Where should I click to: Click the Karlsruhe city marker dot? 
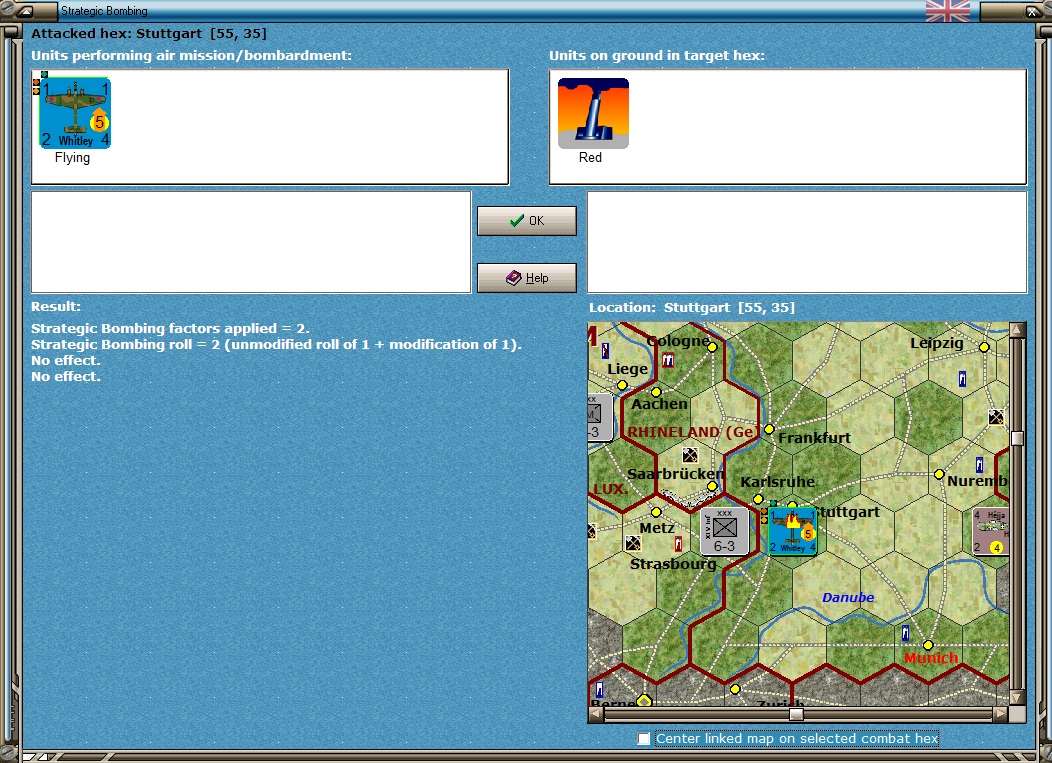tap(757, 499)
